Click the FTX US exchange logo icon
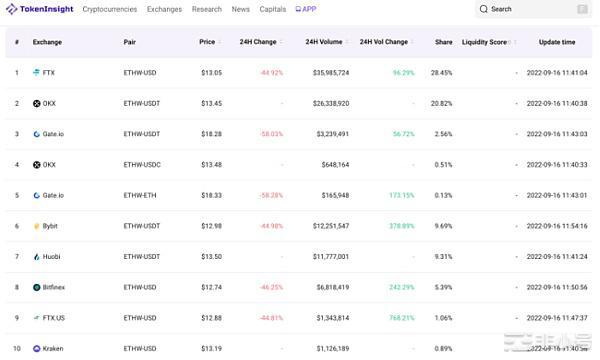The width and height of the screenshot is (600, 360). (37, 318)
